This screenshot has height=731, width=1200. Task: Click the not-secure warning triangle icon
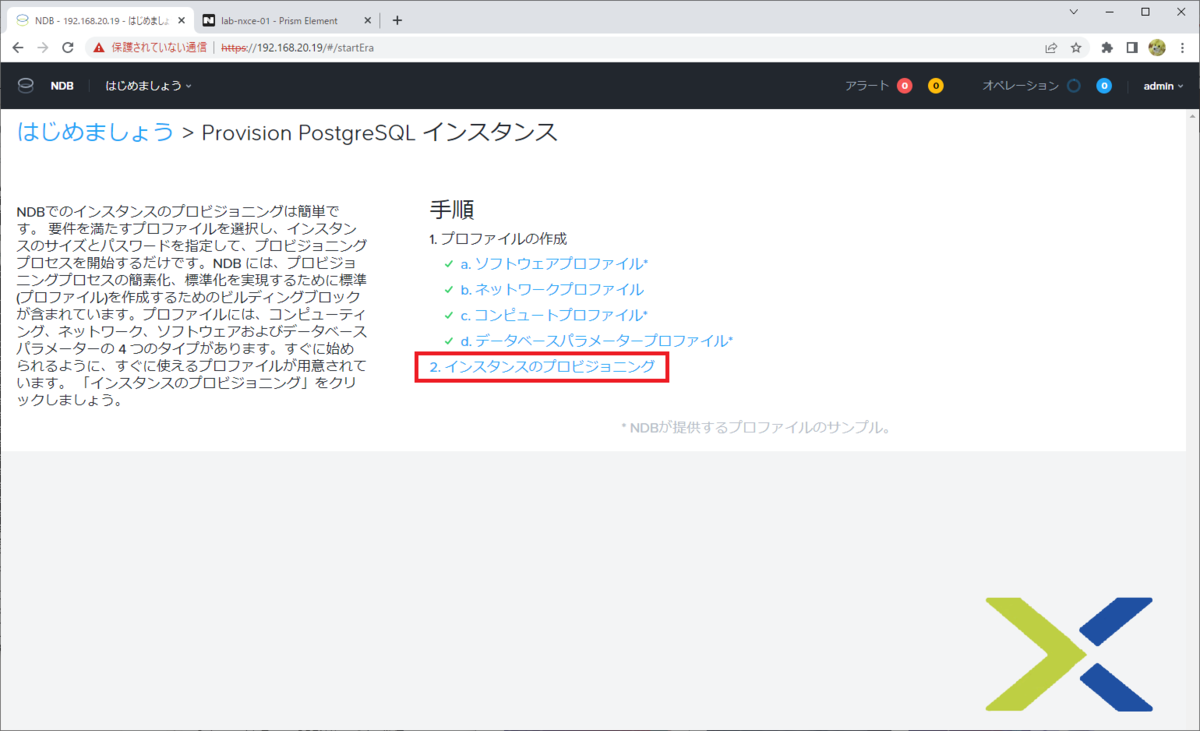99,47
